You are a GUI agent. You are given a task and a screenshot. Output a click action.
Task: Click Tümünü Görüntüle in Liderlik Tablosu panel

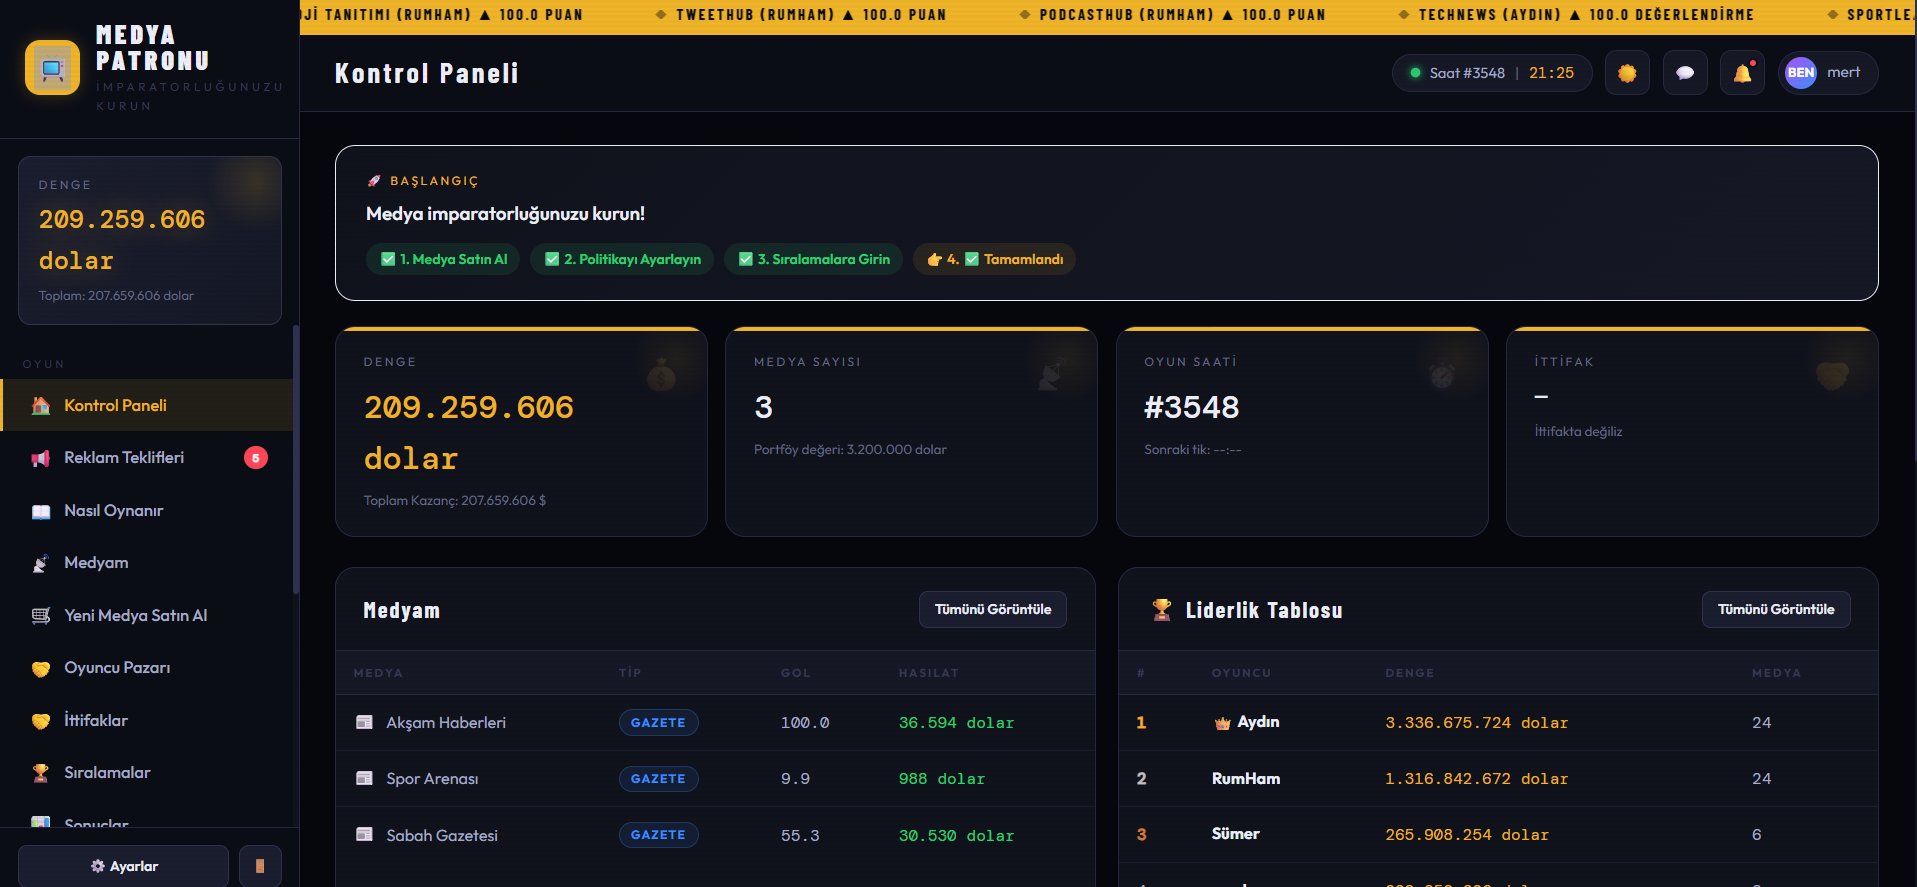pyautogui.click(x=1776, y=609)
